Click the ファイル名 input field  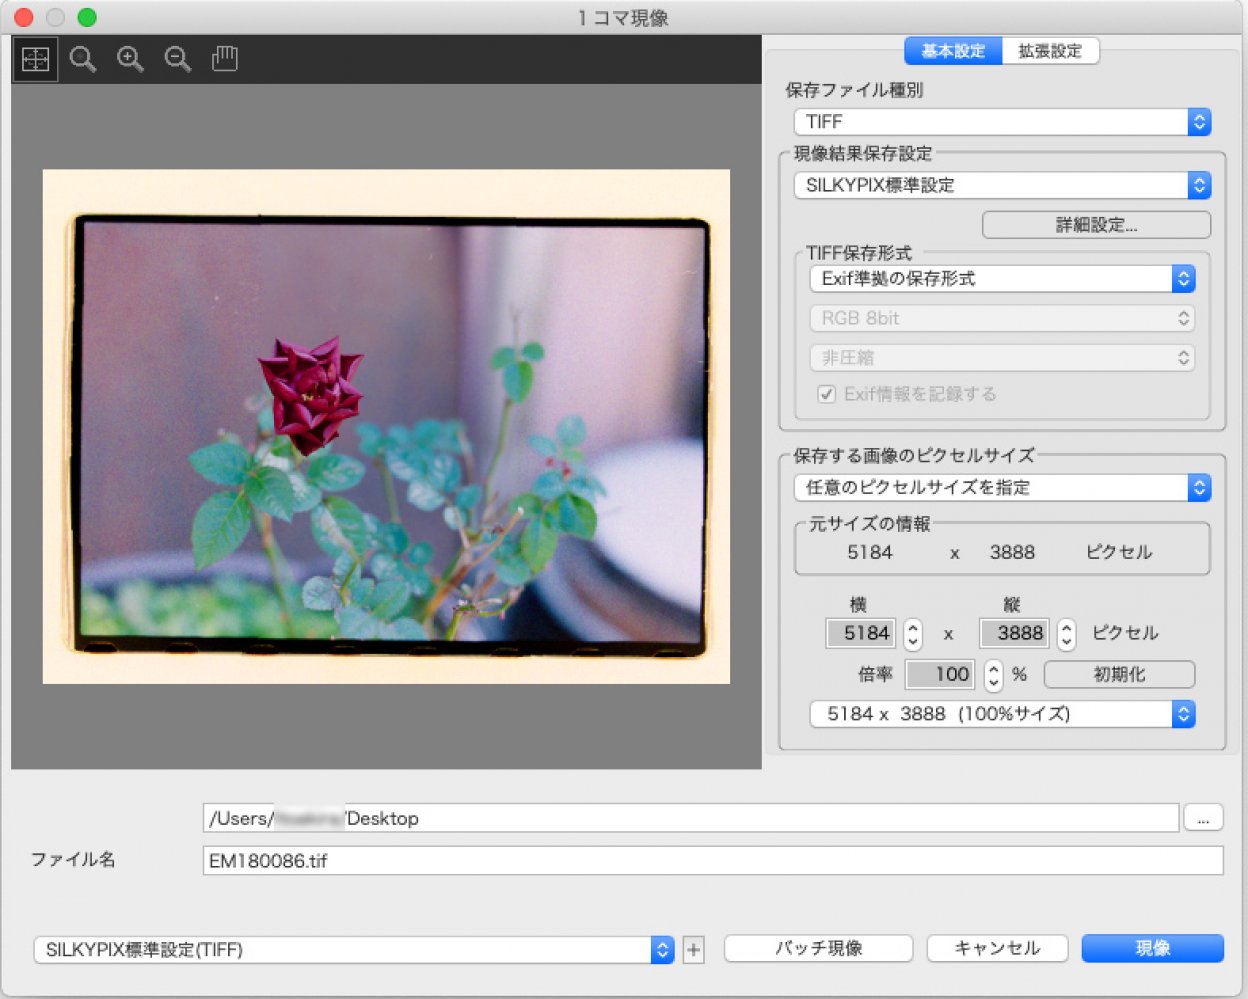(712, 861)
